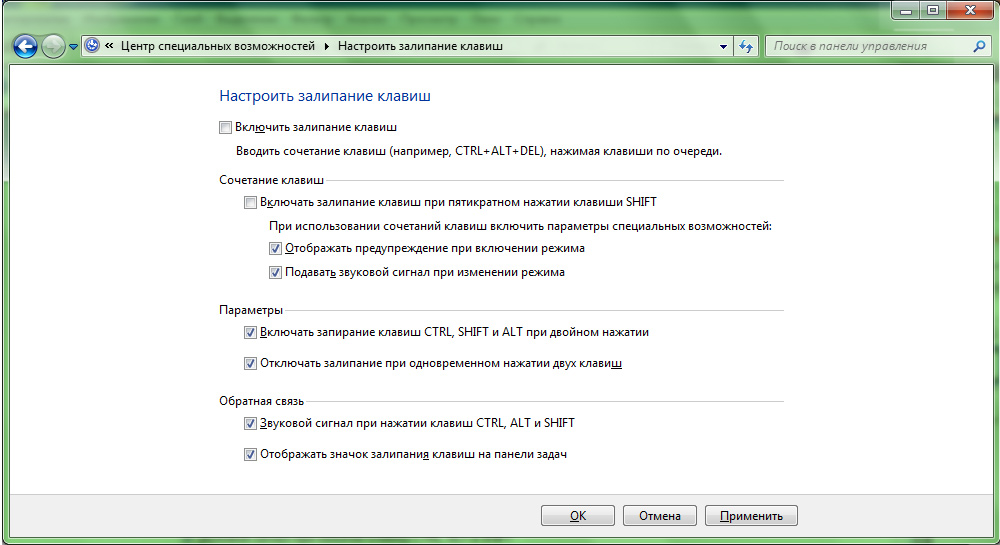Uncheck 'Отображать предупреждение при включении режима'
Screen dimensions: 1000x545
coord(275,248)
